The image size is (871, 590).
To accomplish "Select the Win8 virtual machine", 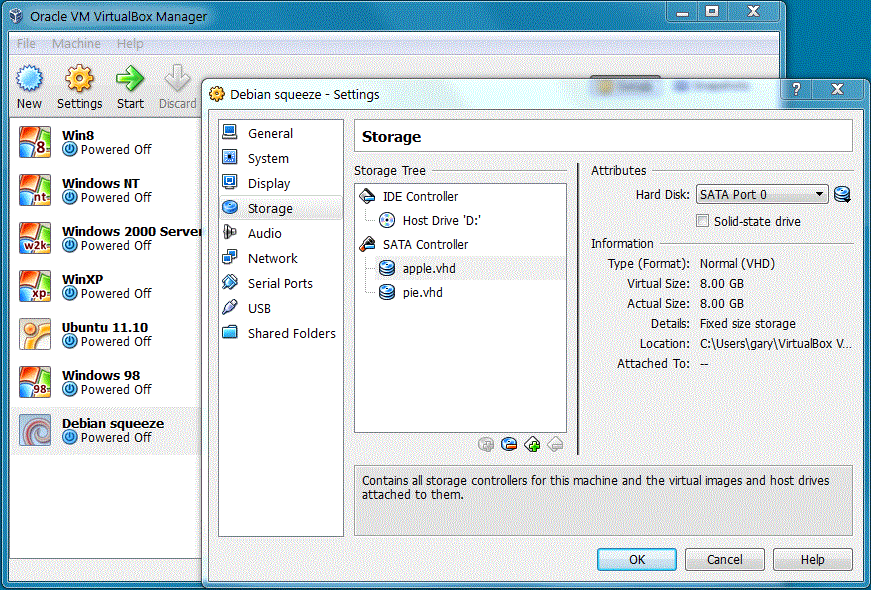I will (106, 142).
